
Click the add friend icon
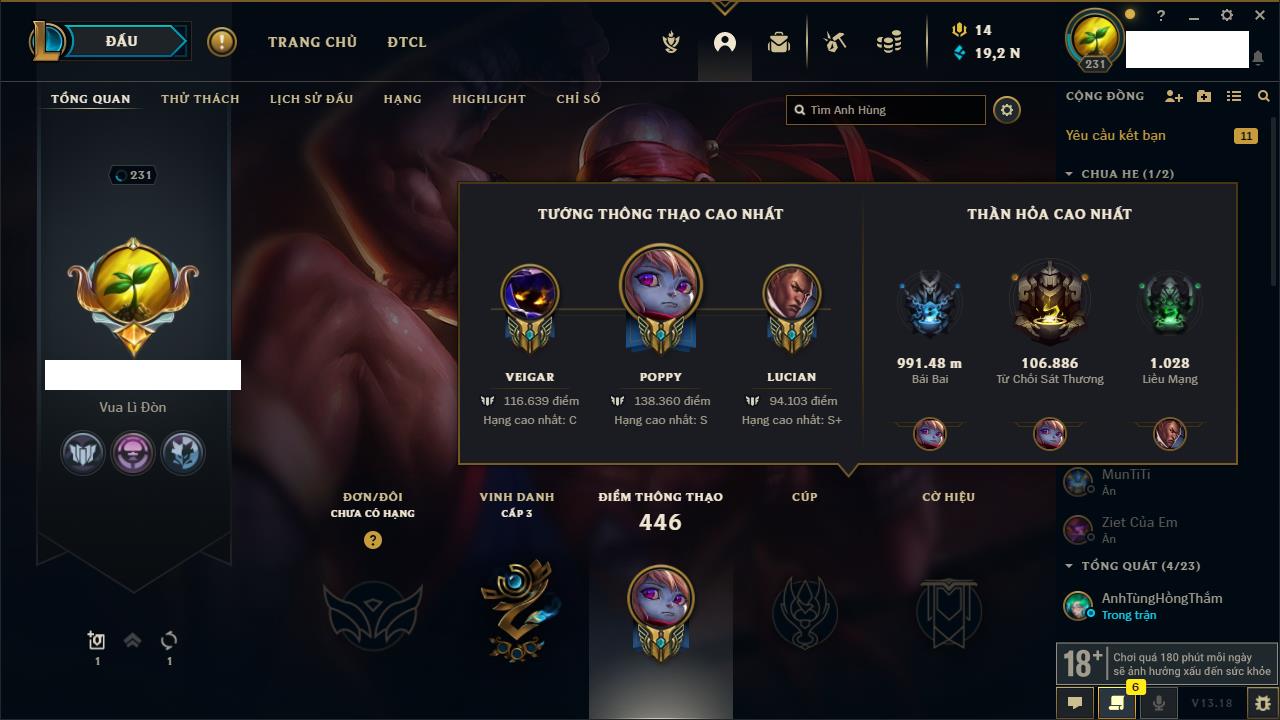coord(1174,96)
